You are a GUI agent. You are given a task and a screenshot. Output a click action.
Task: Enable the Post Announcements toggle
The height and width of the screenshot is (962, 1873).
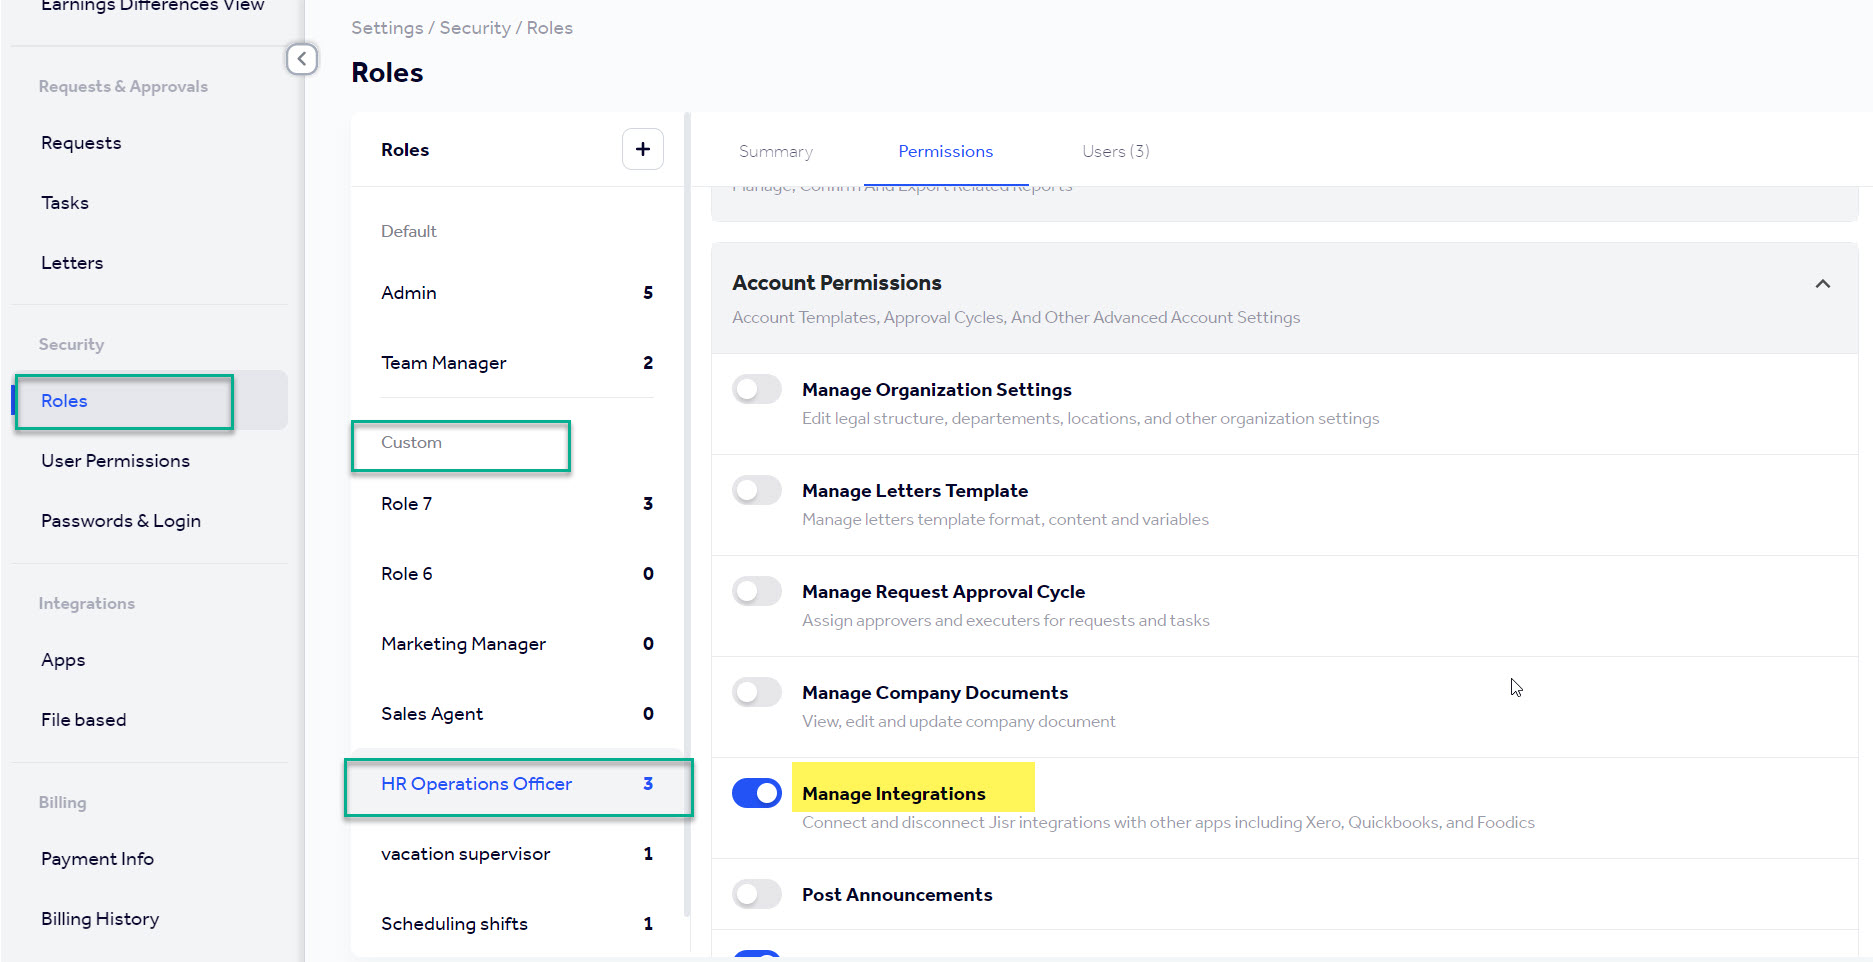756,893
